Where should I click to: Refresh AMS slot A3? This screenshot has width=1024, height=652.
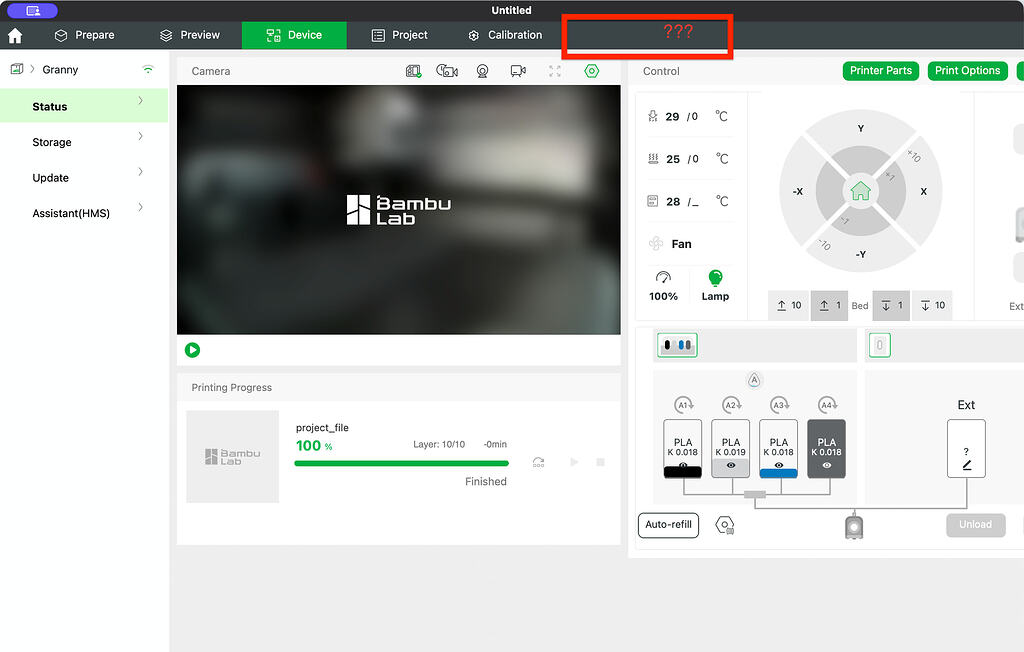click(779, 405)
